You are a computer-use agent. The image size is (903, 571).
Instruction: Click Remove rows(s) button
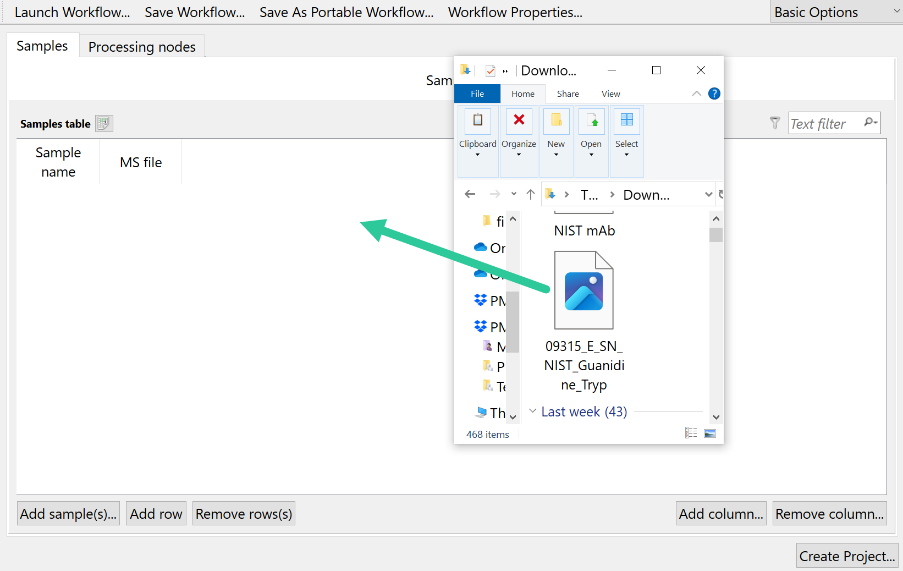244,513
